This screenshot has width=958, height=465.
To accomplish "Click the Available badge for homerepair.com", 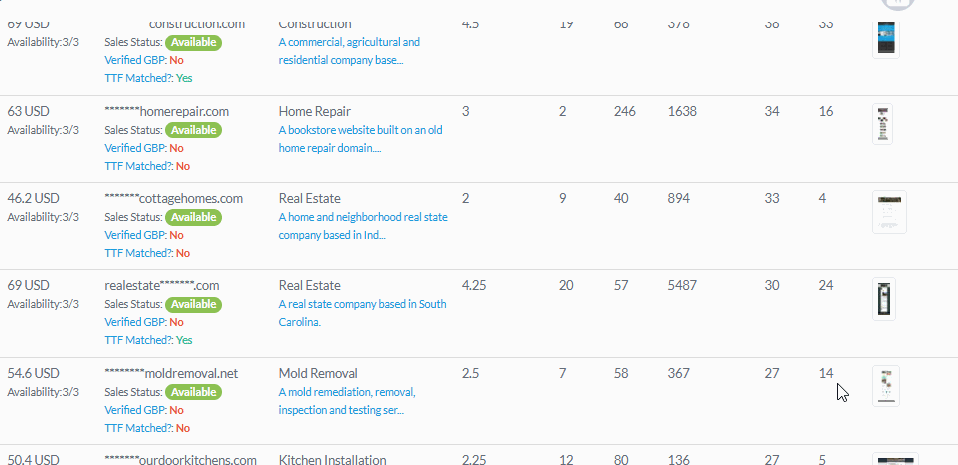I will coord(194,130).
